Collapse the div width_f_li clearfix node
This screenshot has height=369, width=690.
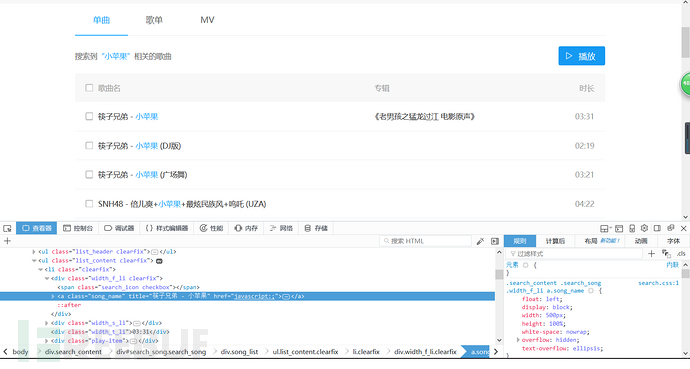[x=47, y=278]
